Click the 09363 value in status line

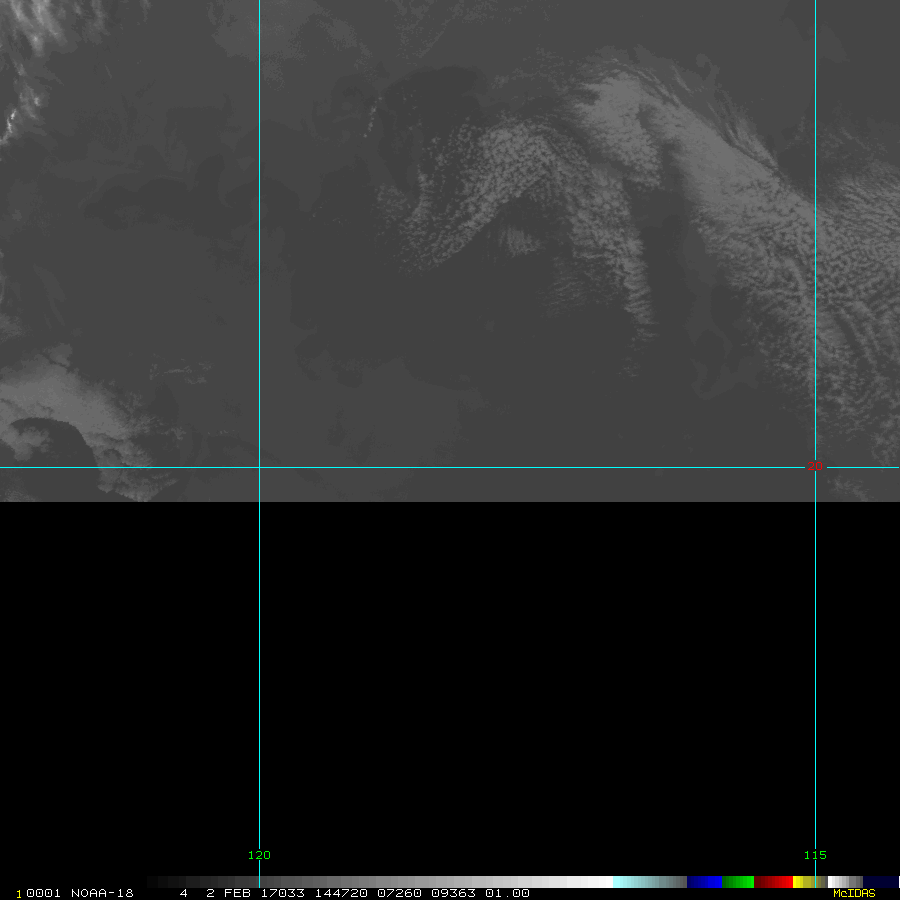[x=453, y=893]
